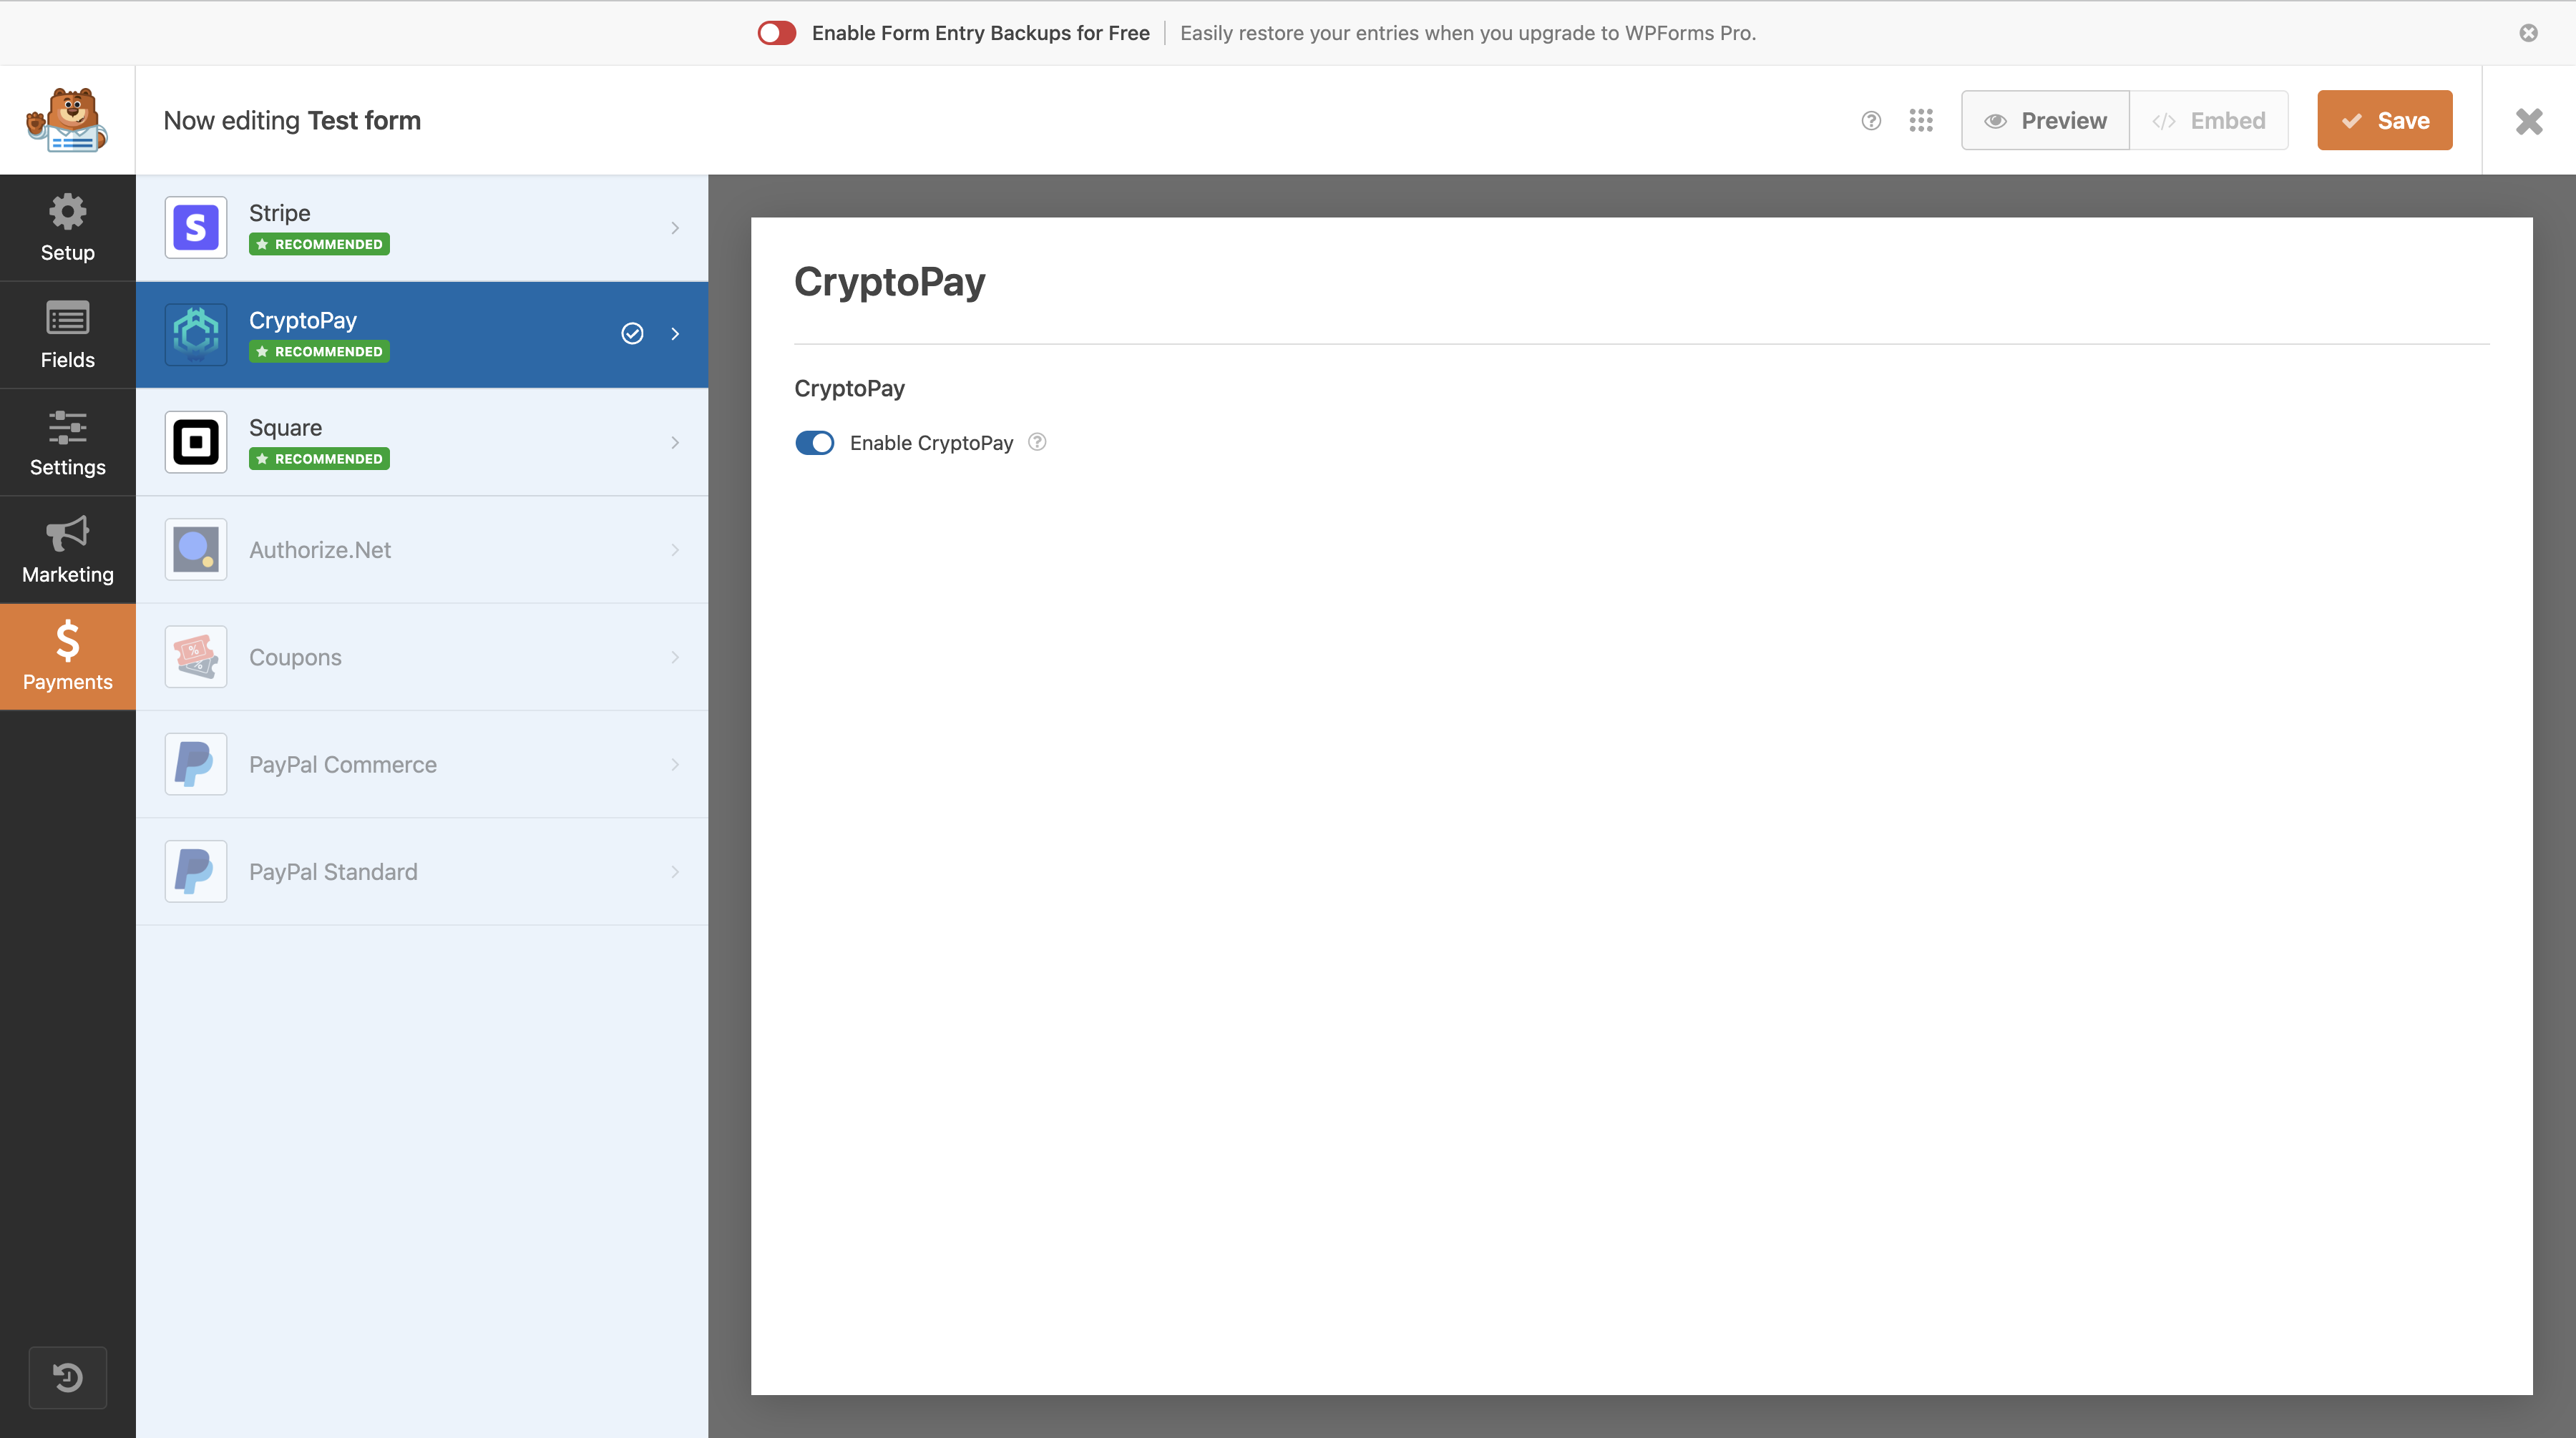Screen dimensions: 2576x1438
Task: Dismiss the backup notice banner
Action: point(2528,33)
